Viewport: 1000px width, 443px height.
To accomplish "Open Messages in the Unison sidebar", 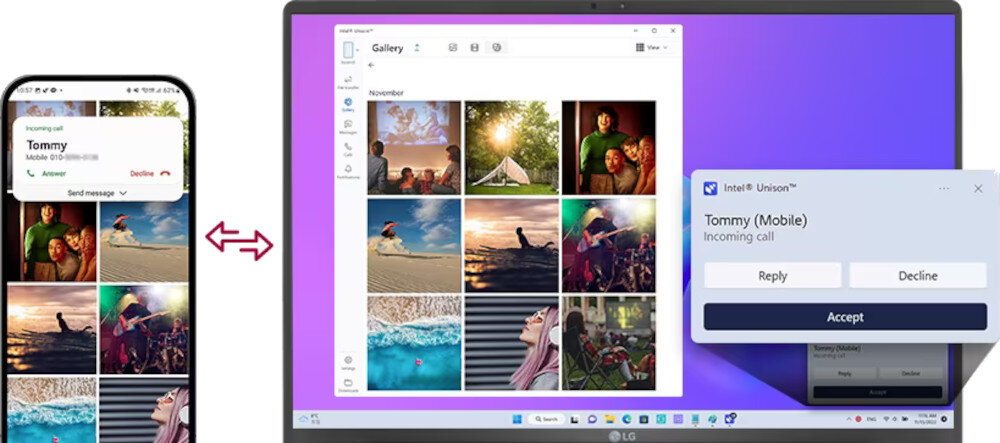I will tap(348, 127).
